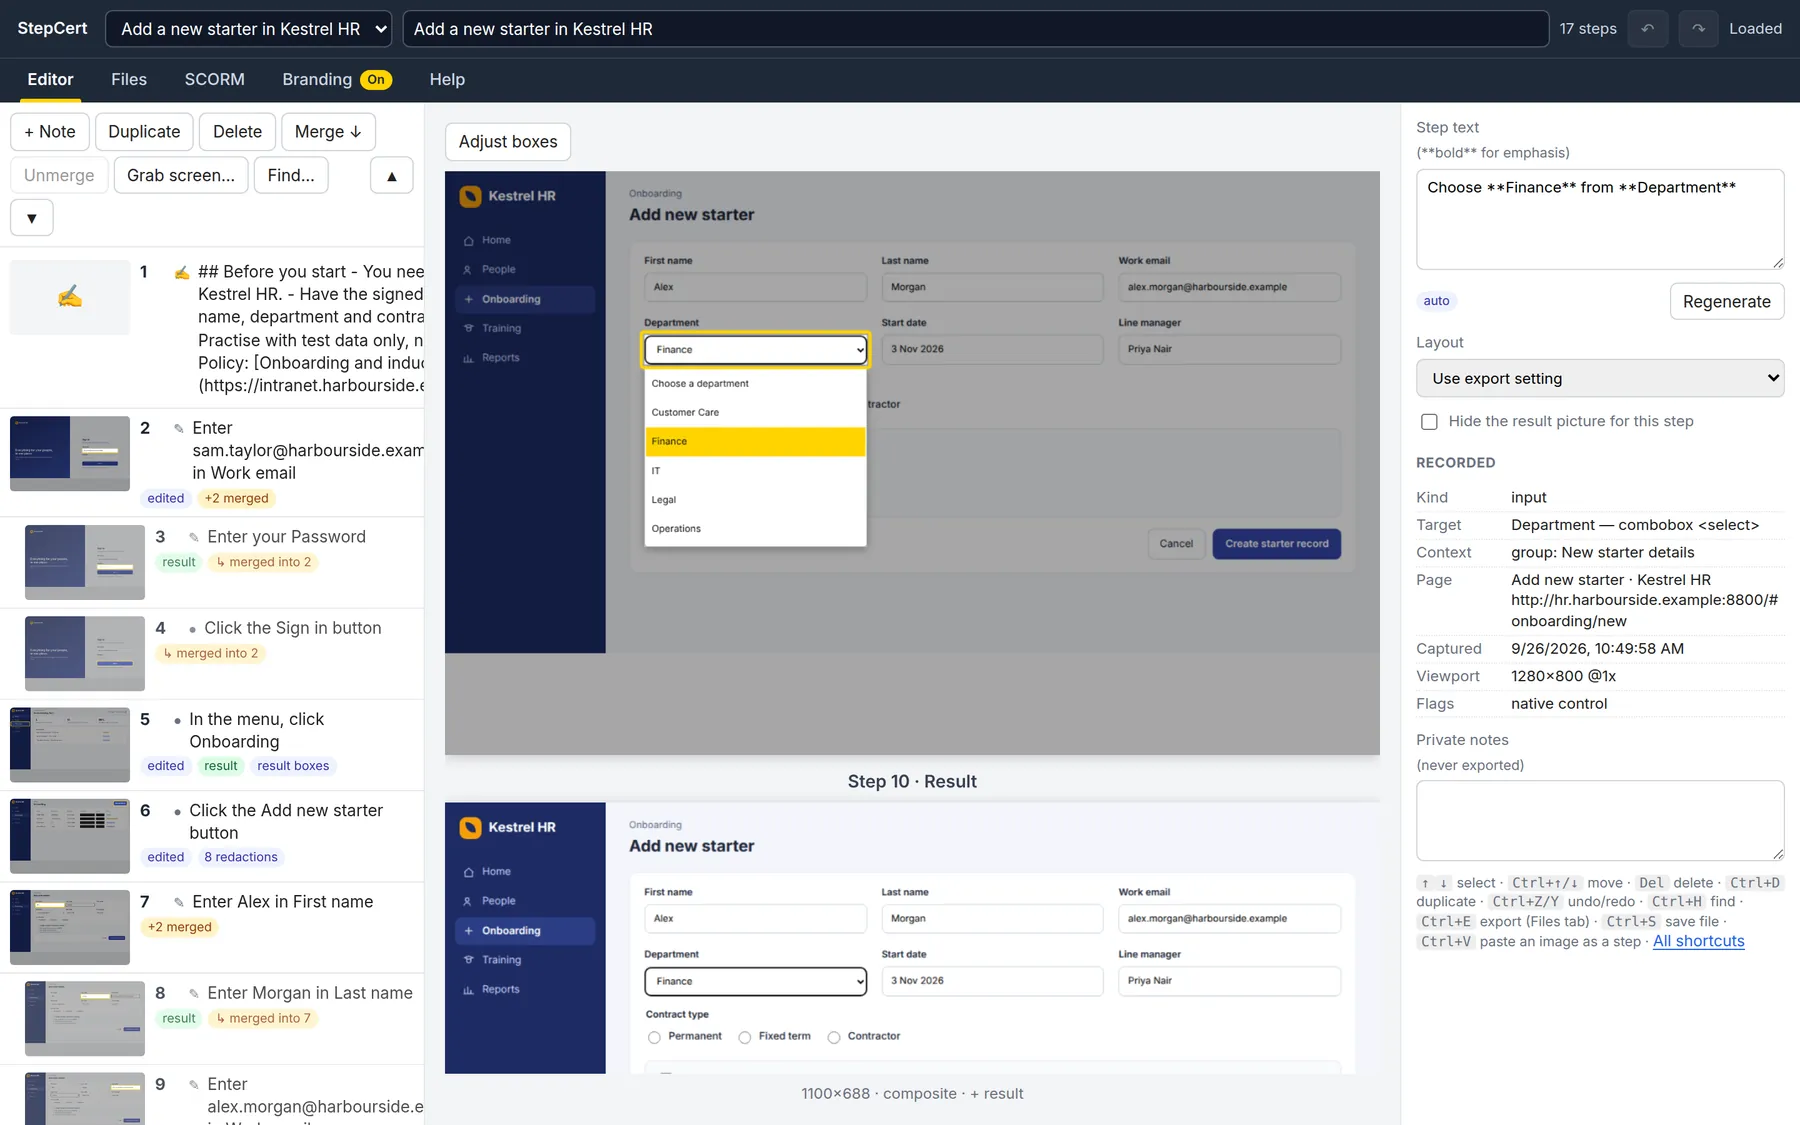Click the Unmerge button
This screenshot has width=1800, height=1125.
pyautogui.click(x=59, y=175)
